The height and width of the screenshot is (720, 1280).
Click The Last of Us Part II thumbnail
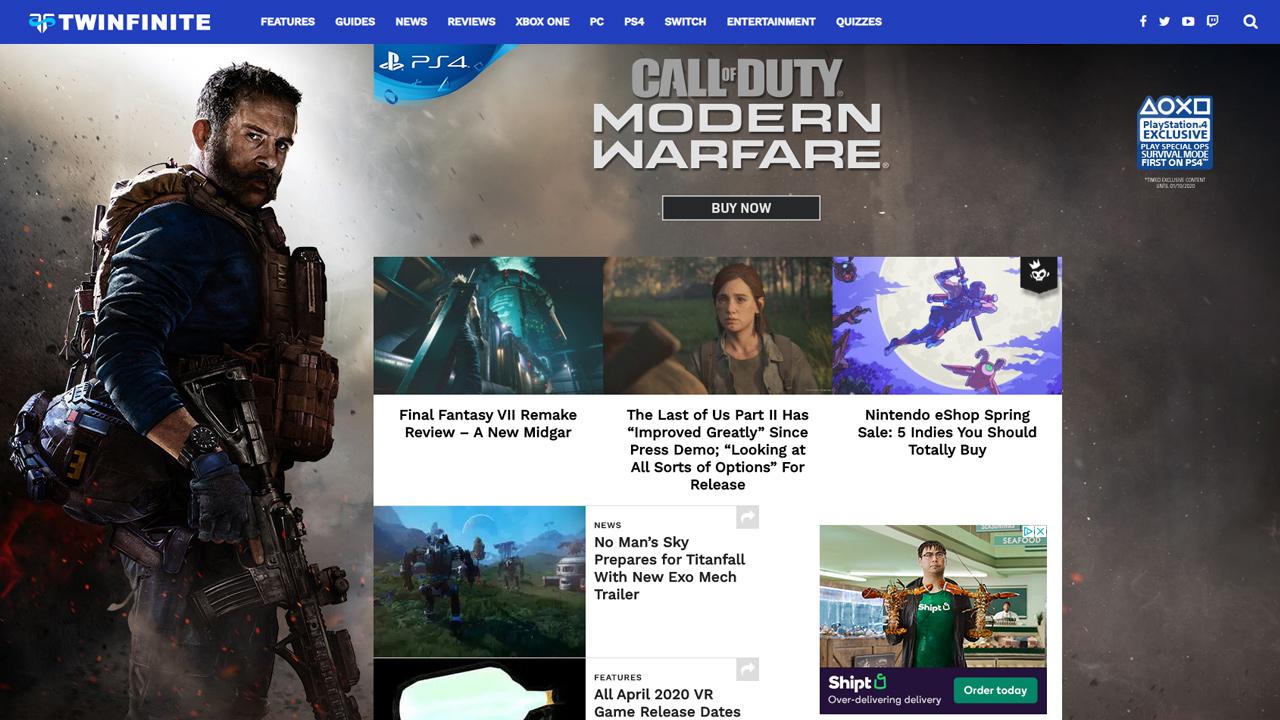pos(718,325)
